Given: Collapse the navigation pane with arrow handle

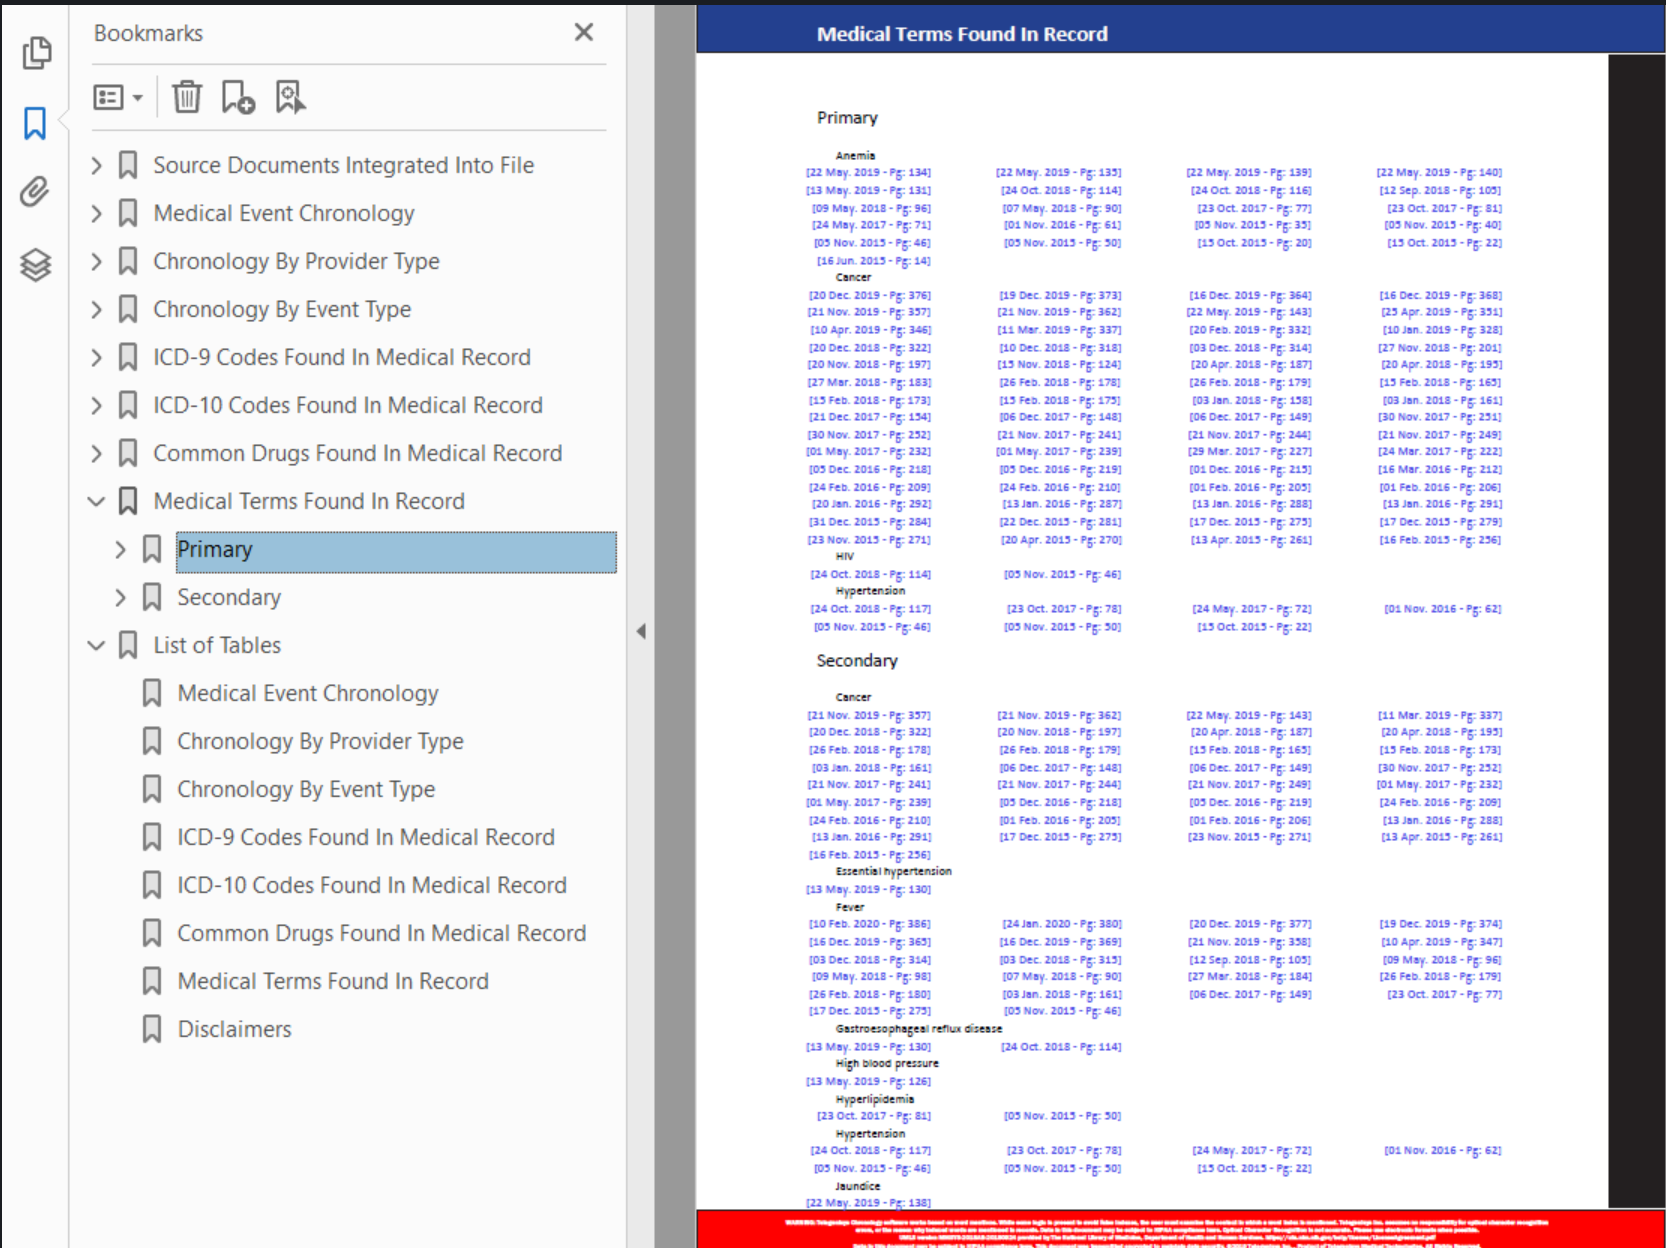Looking at the screenshot, I should point(641,631).
